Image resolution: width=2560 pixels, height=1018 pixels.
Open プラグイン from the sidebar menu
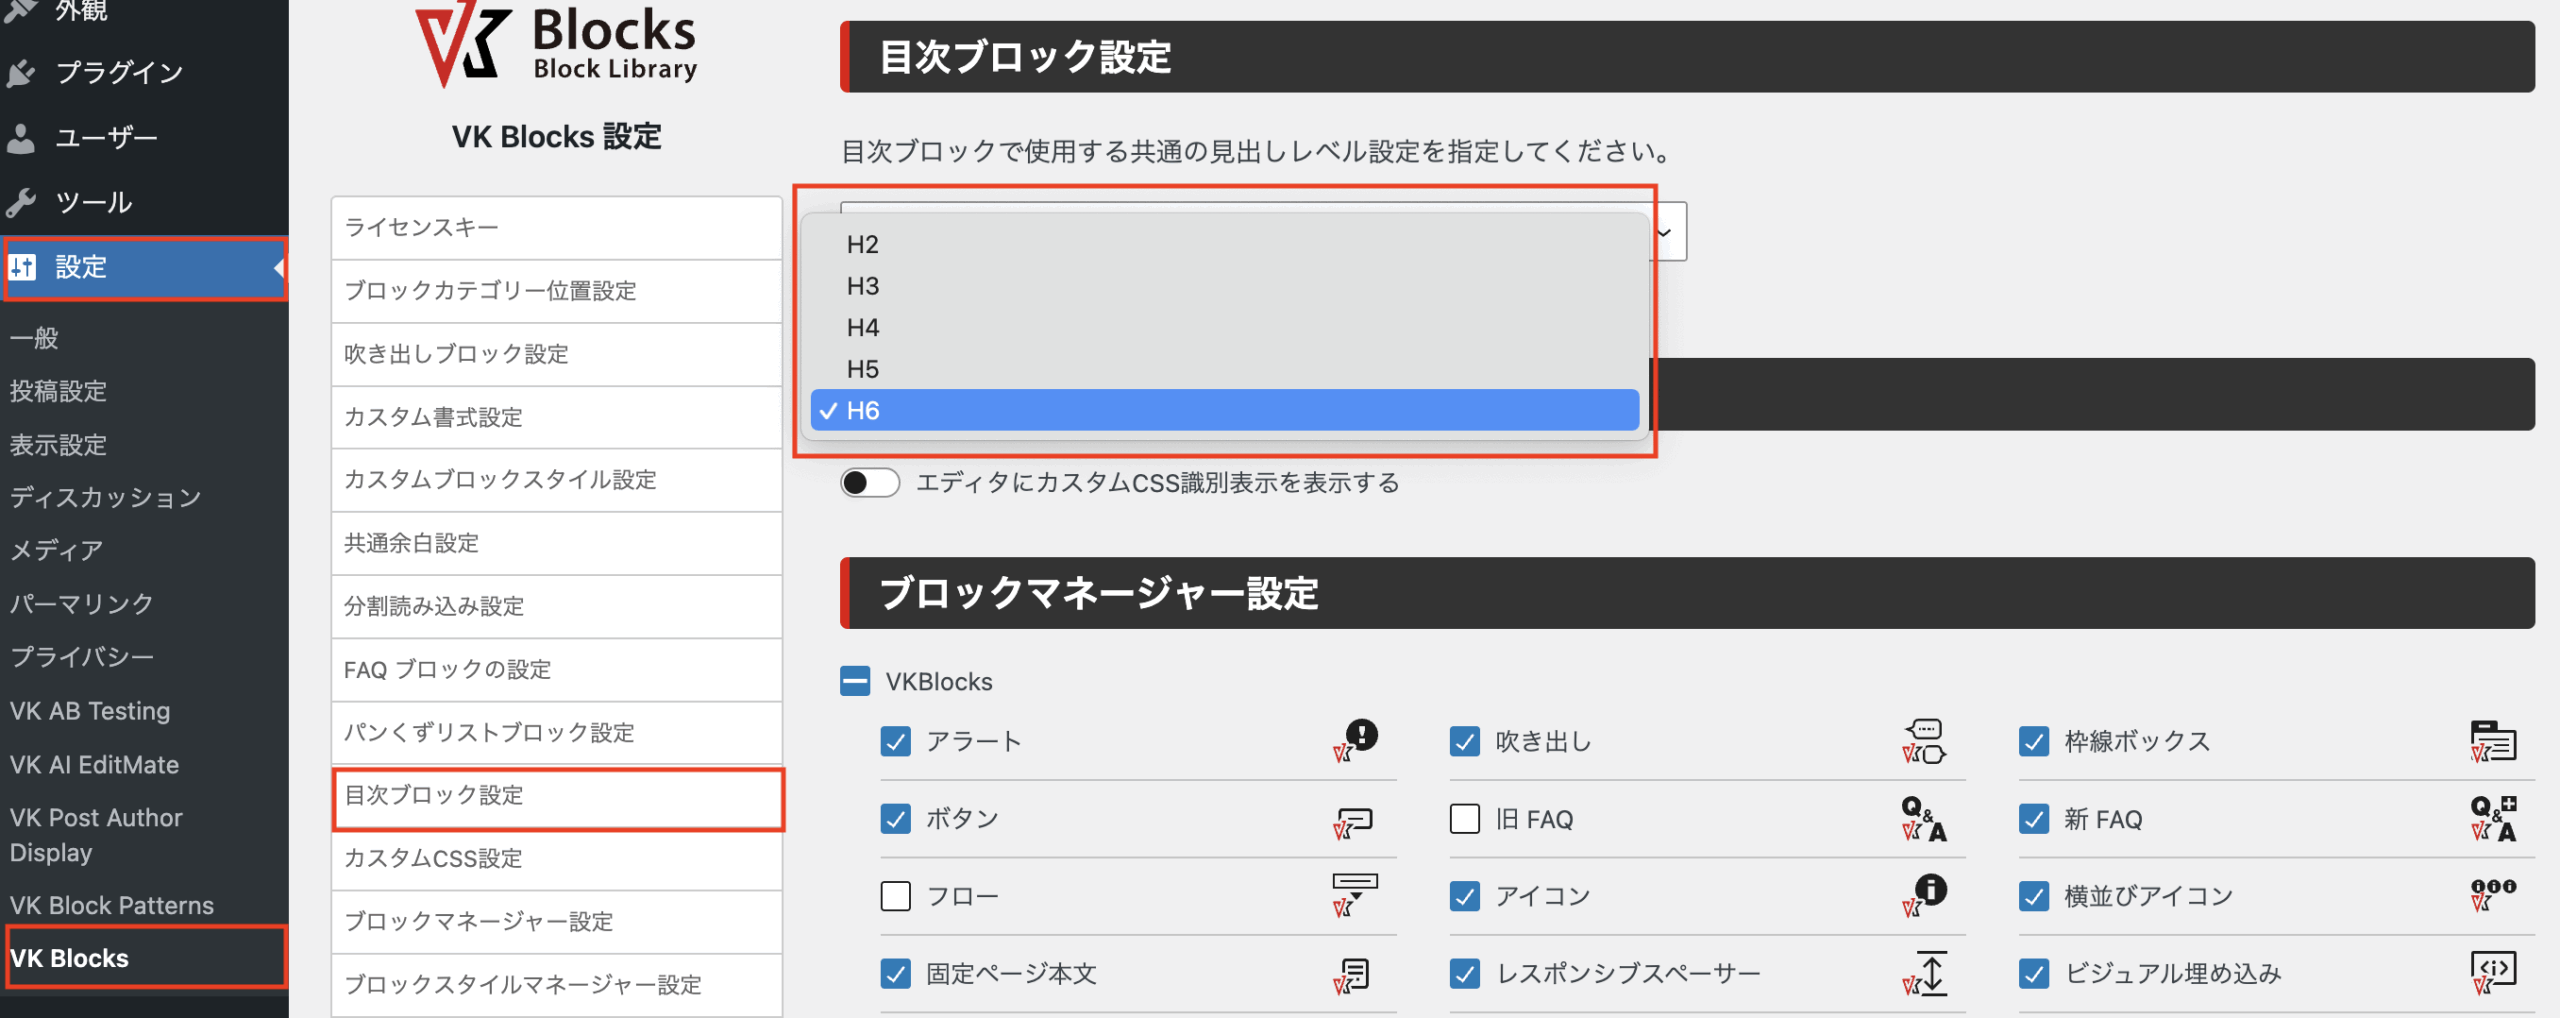click(x=115, y=71)
